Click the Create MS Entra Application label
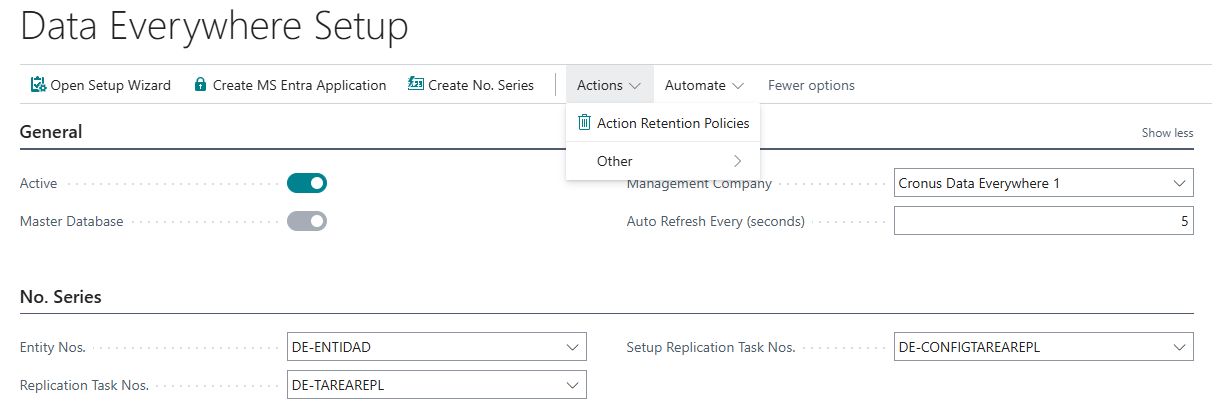The width and height of the screenshot is (1212, 414). 299,85
